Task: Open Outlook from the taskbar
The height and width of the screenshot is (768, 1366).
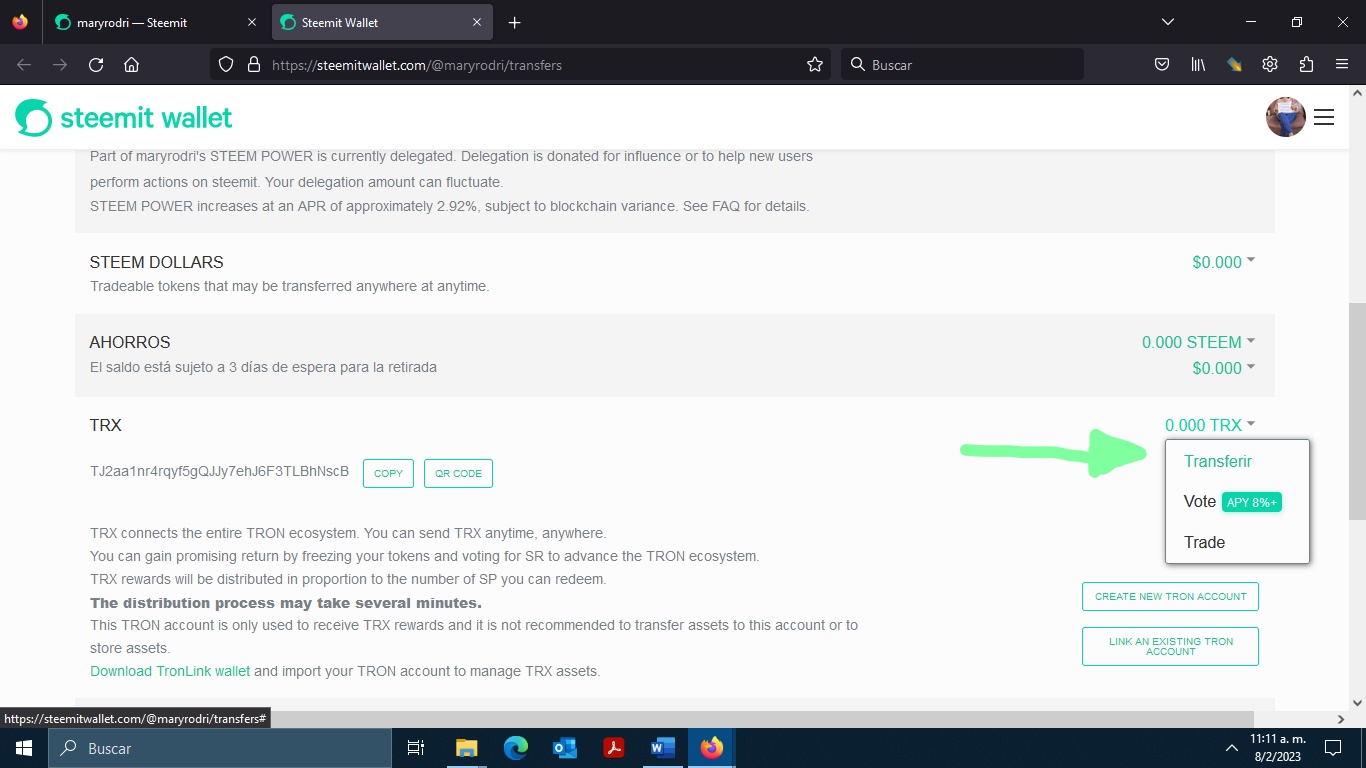Action: [x=564, y=748]
